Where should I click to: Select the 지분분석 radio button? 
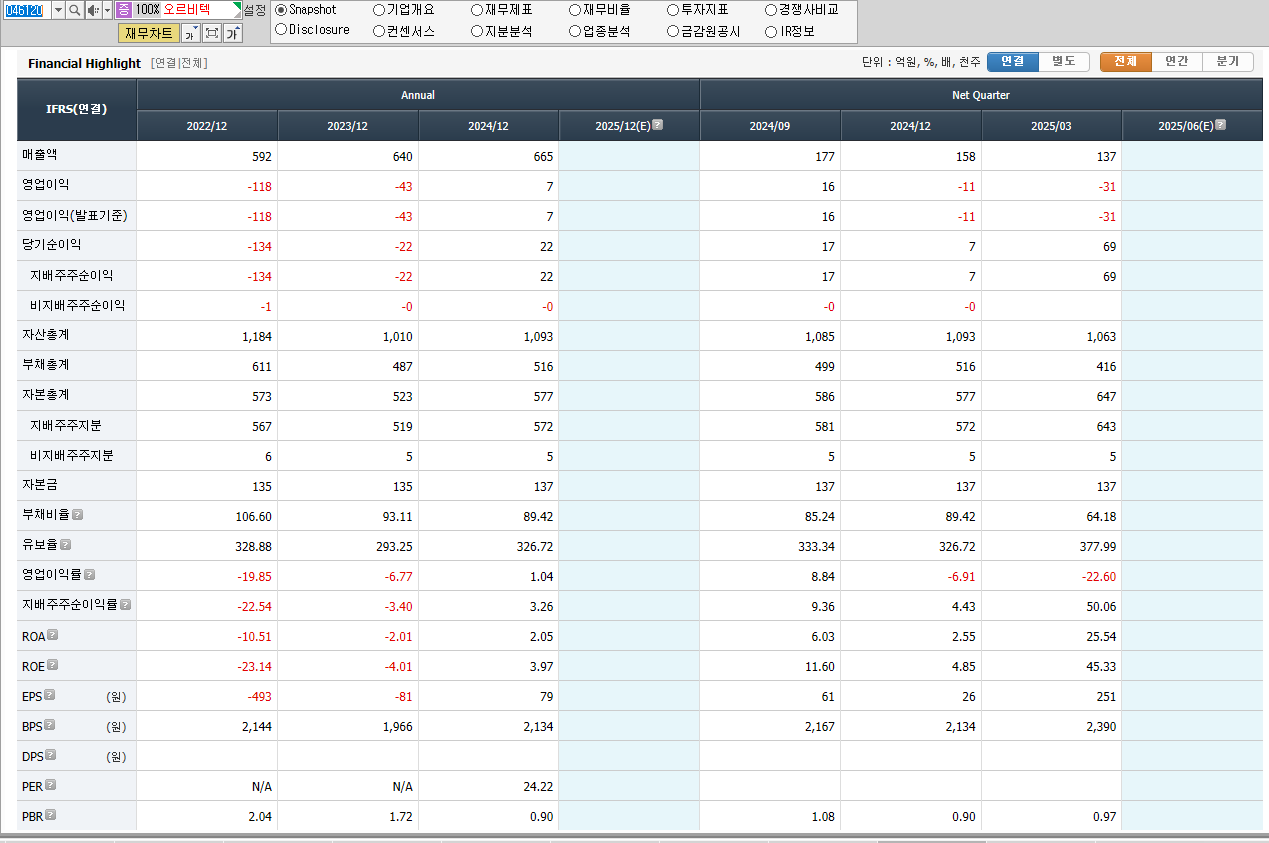click(x=477, y=31)
